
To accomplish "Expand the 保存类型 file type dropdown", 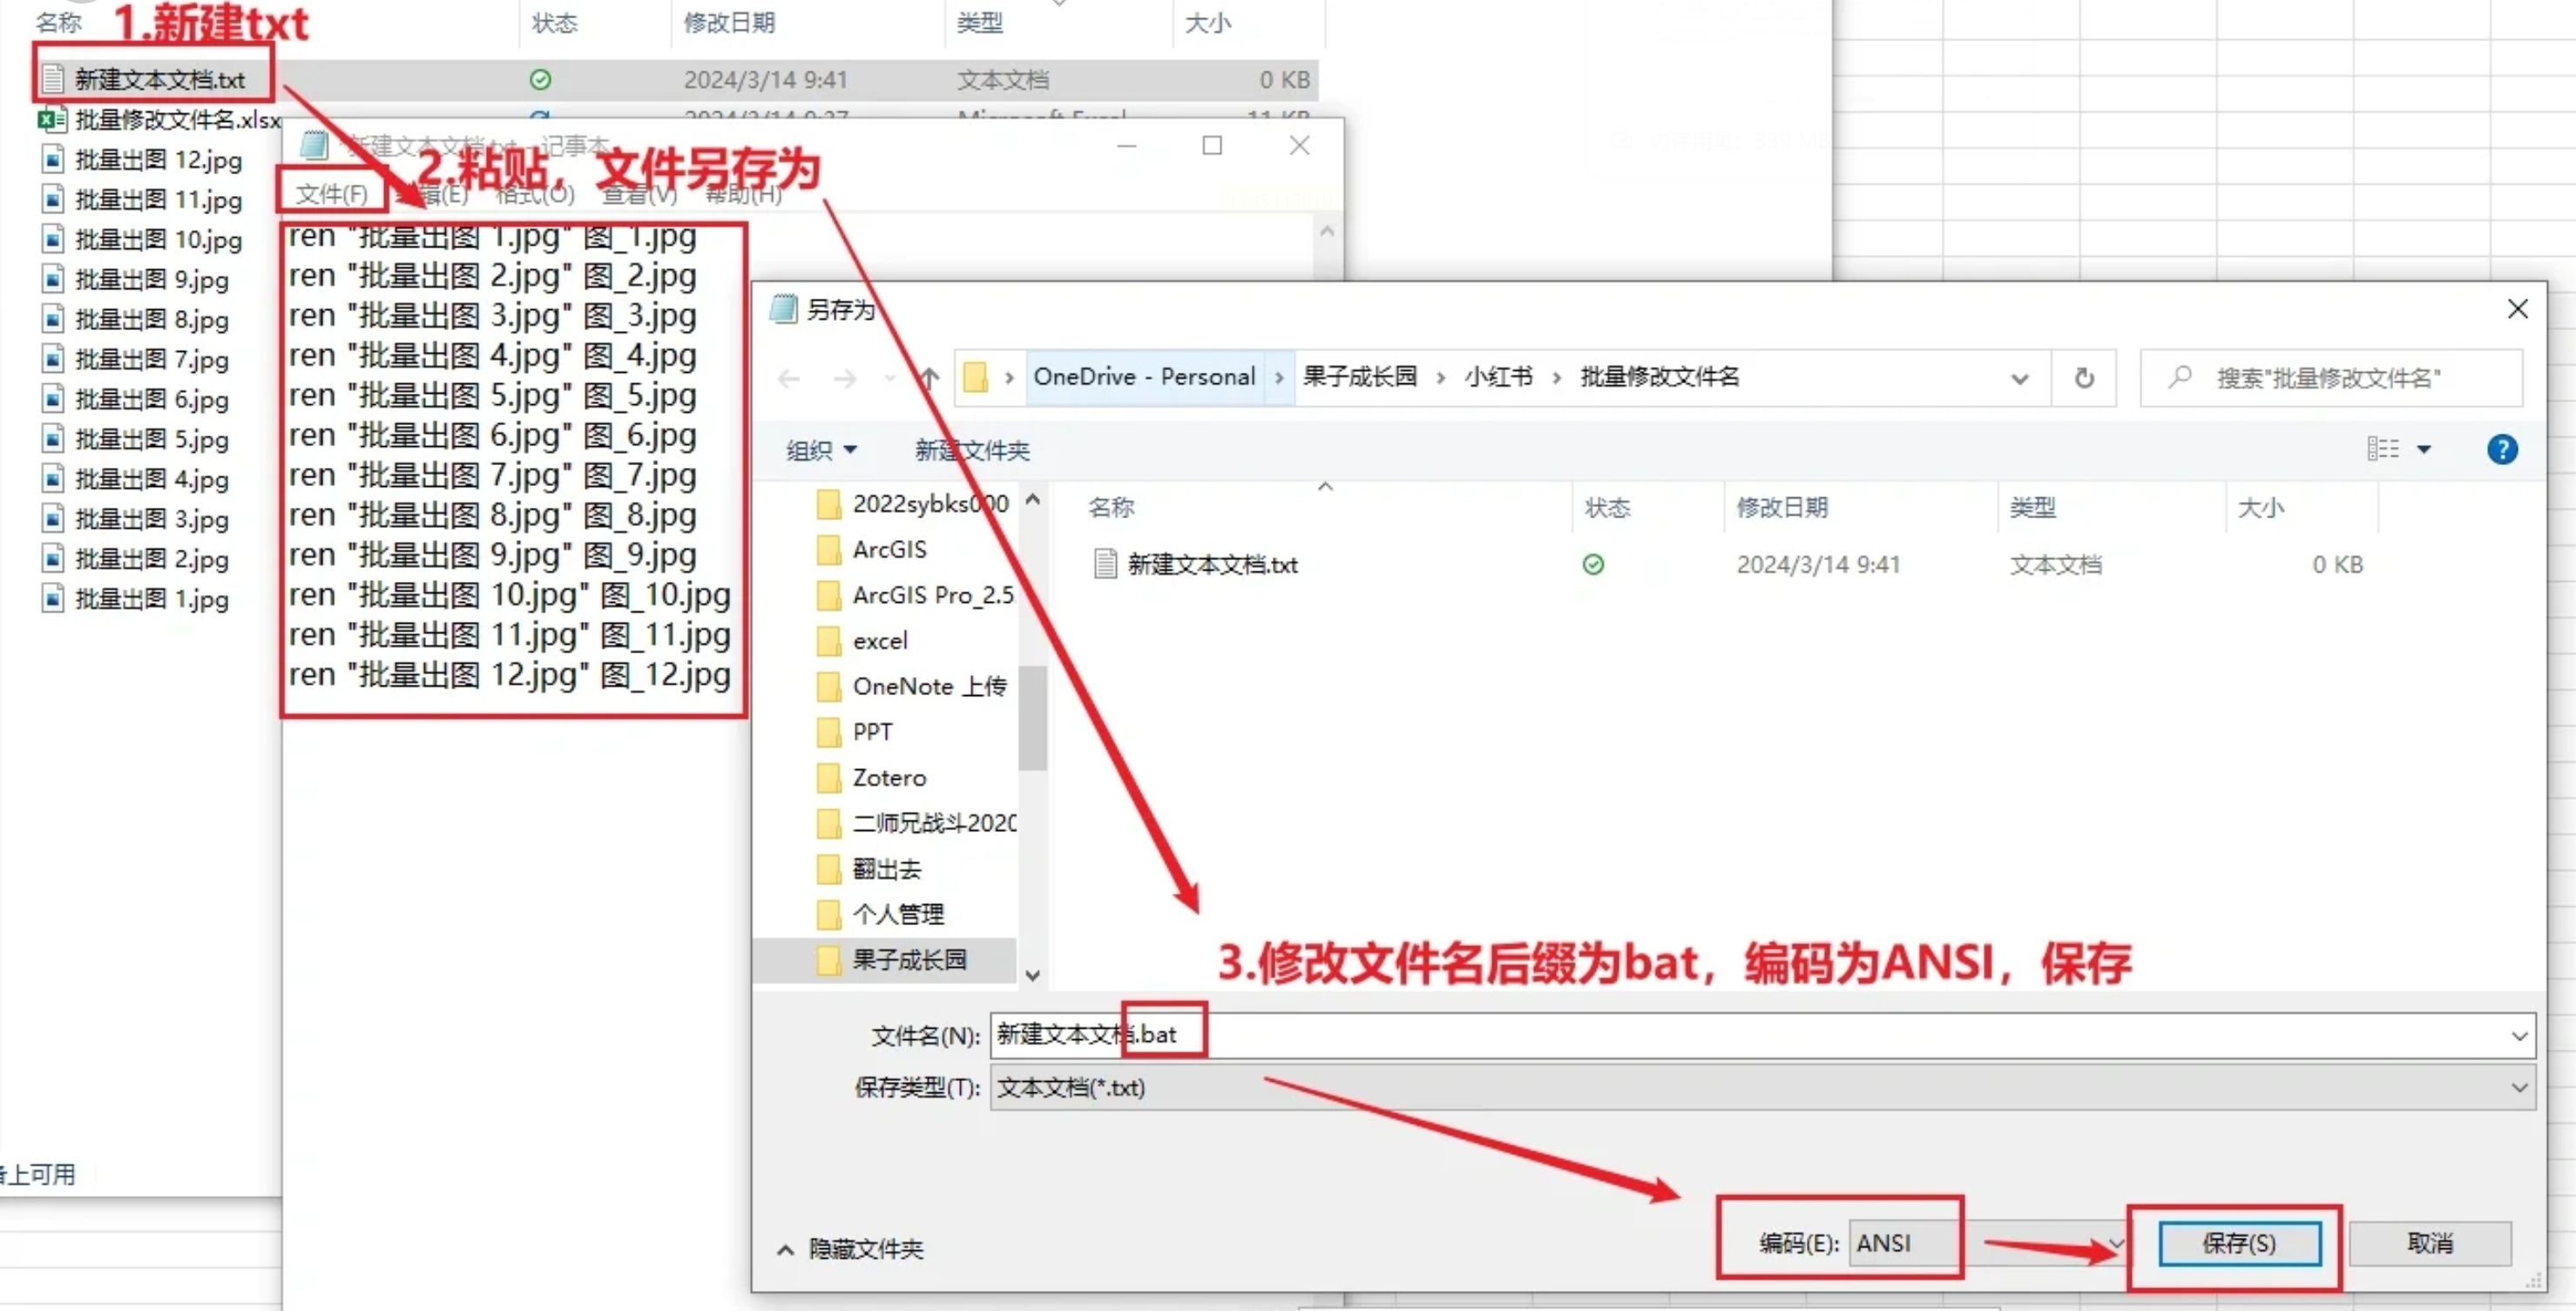I will coord(2518,1088).
